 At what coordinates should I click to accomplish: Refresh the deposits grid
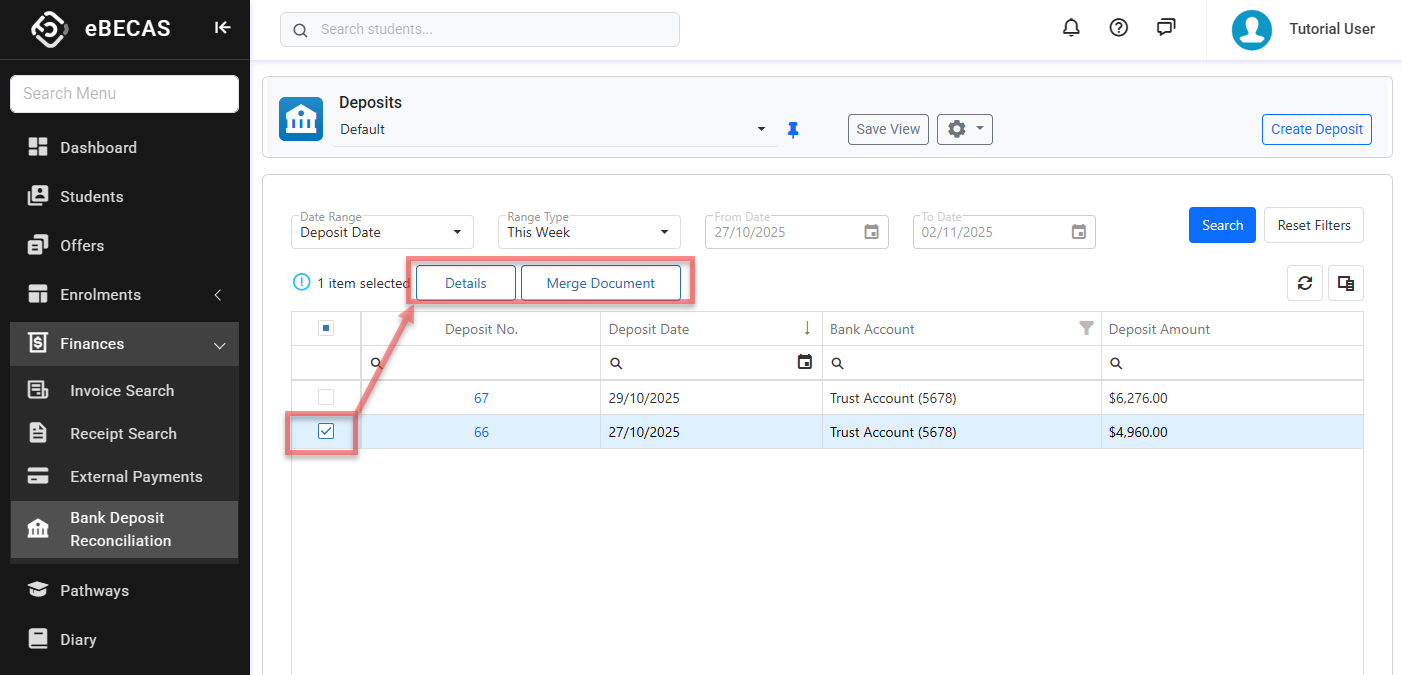[1305, 283]
